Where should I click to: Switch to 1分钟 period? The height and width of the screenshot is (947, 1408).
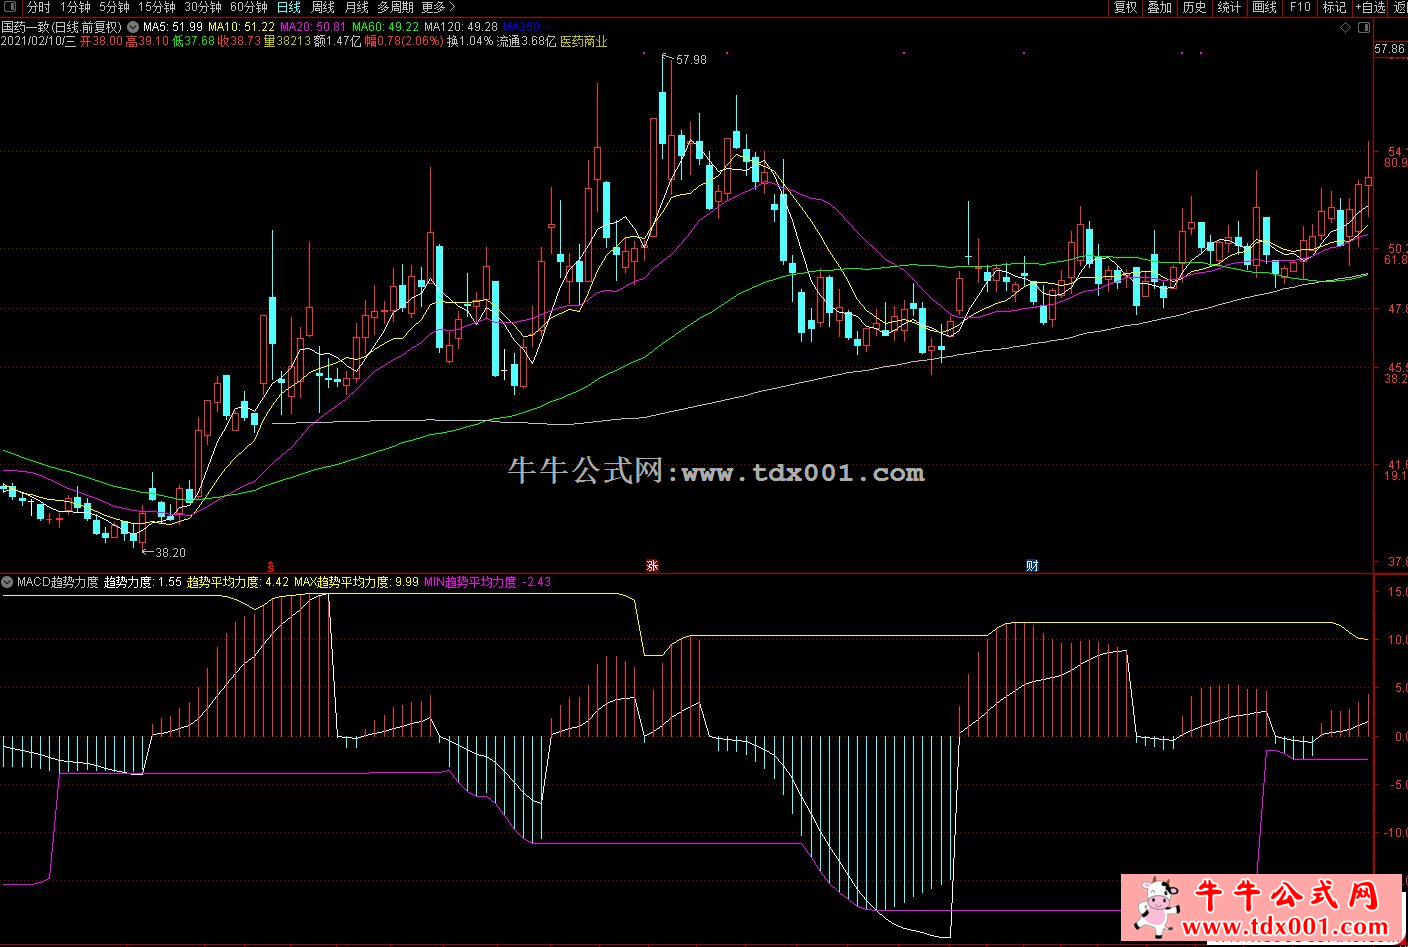(x=75, y=7)
